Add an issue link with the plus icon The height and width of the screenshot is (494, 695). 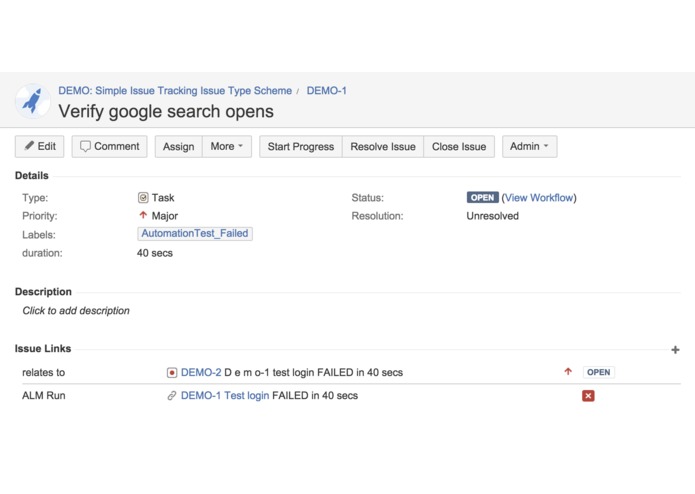click(x=675, y=350)
